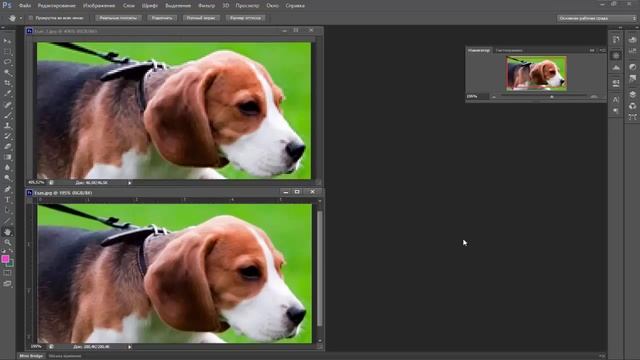
Task: Toggle Quick Mask mode icon
Action: (x=7, y=273)
